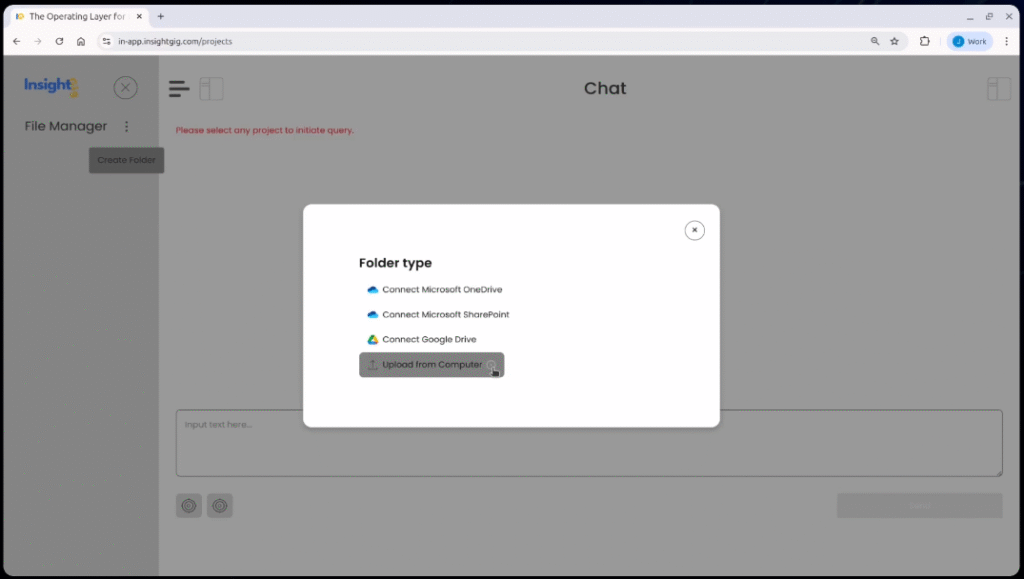
Task: Close the Folder type dialog
Action: (694, 230)
